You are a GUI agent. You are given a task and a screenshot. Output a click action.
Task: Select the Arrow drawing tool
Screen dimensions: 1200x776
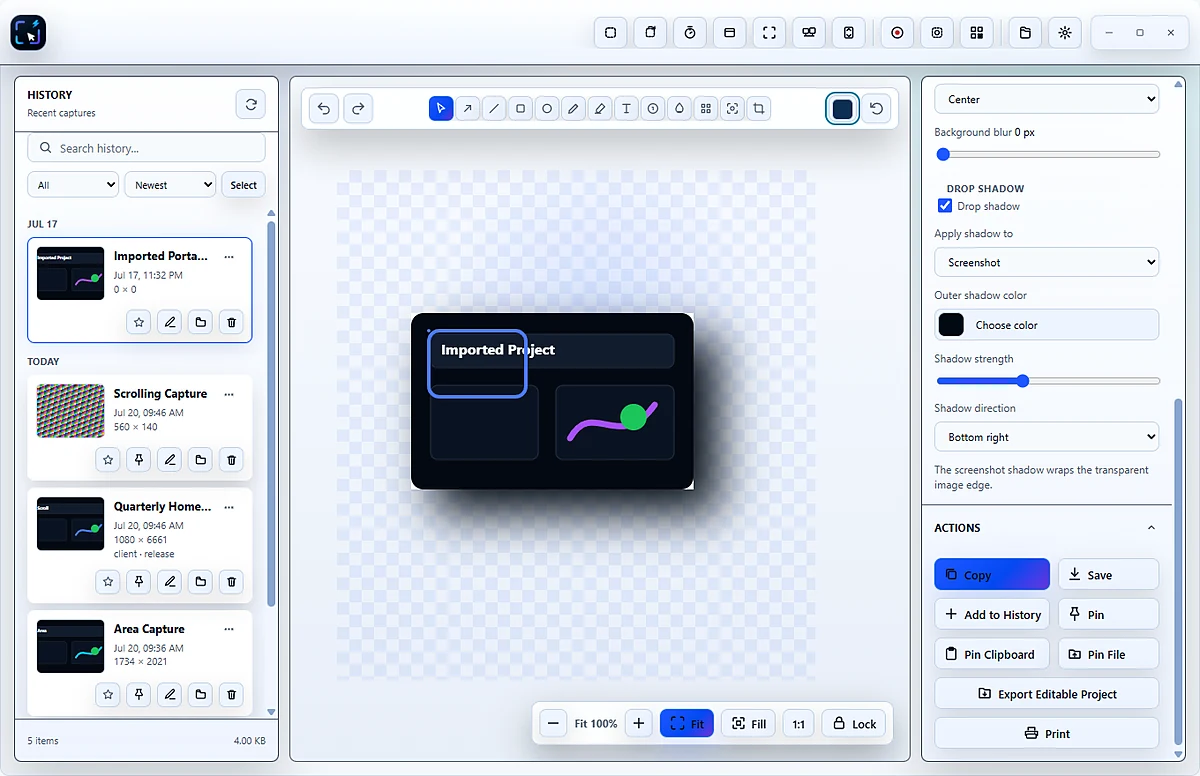[467, 108]
